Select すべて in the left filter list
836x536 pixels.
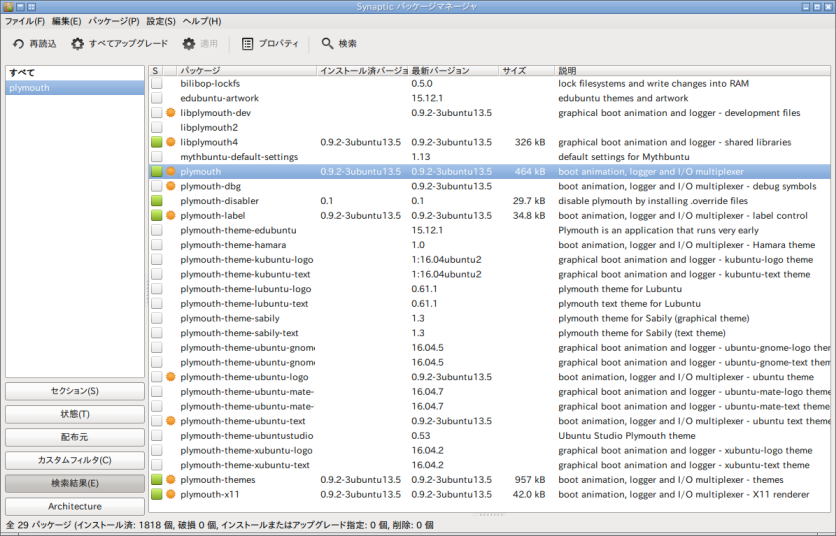tap(75, 73)
